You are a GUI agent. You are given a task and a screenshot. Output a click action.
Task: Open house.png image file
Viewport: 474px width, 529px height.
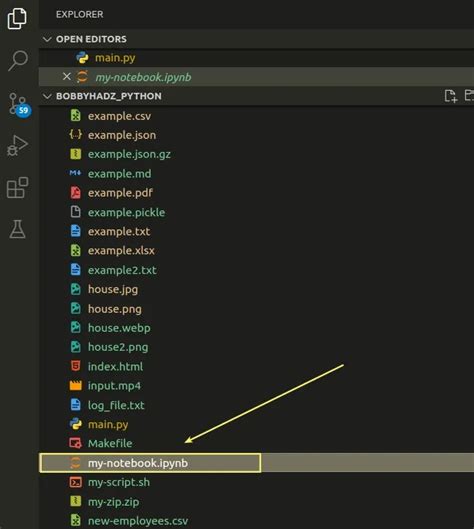click(x=256, y=309)
